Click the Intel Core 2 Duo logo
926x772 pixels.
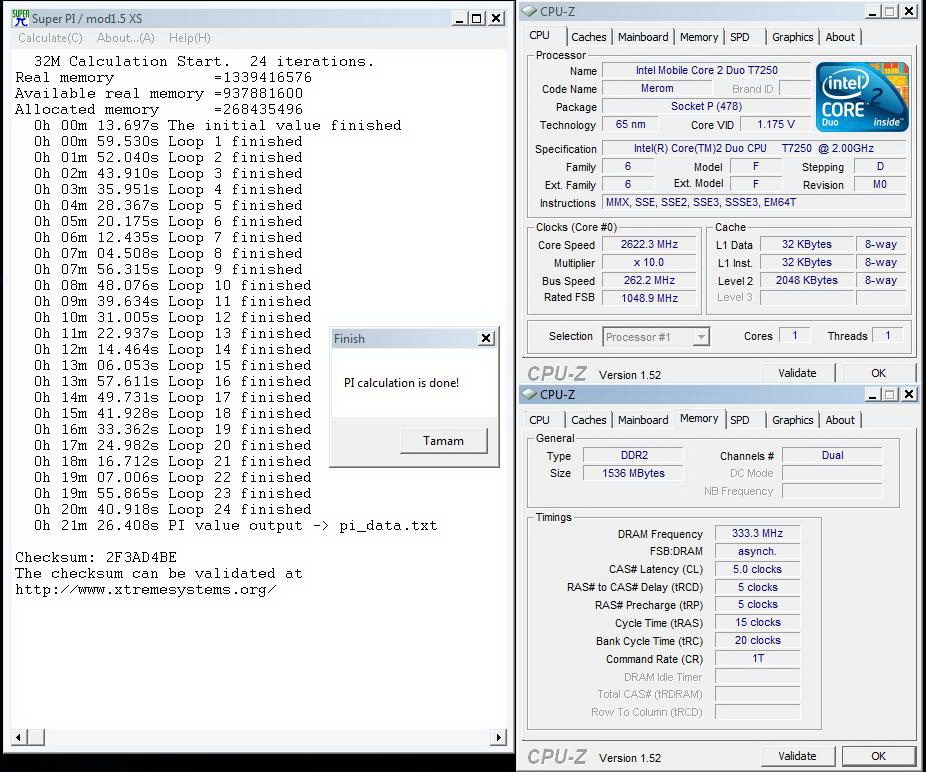click(862, 96)
